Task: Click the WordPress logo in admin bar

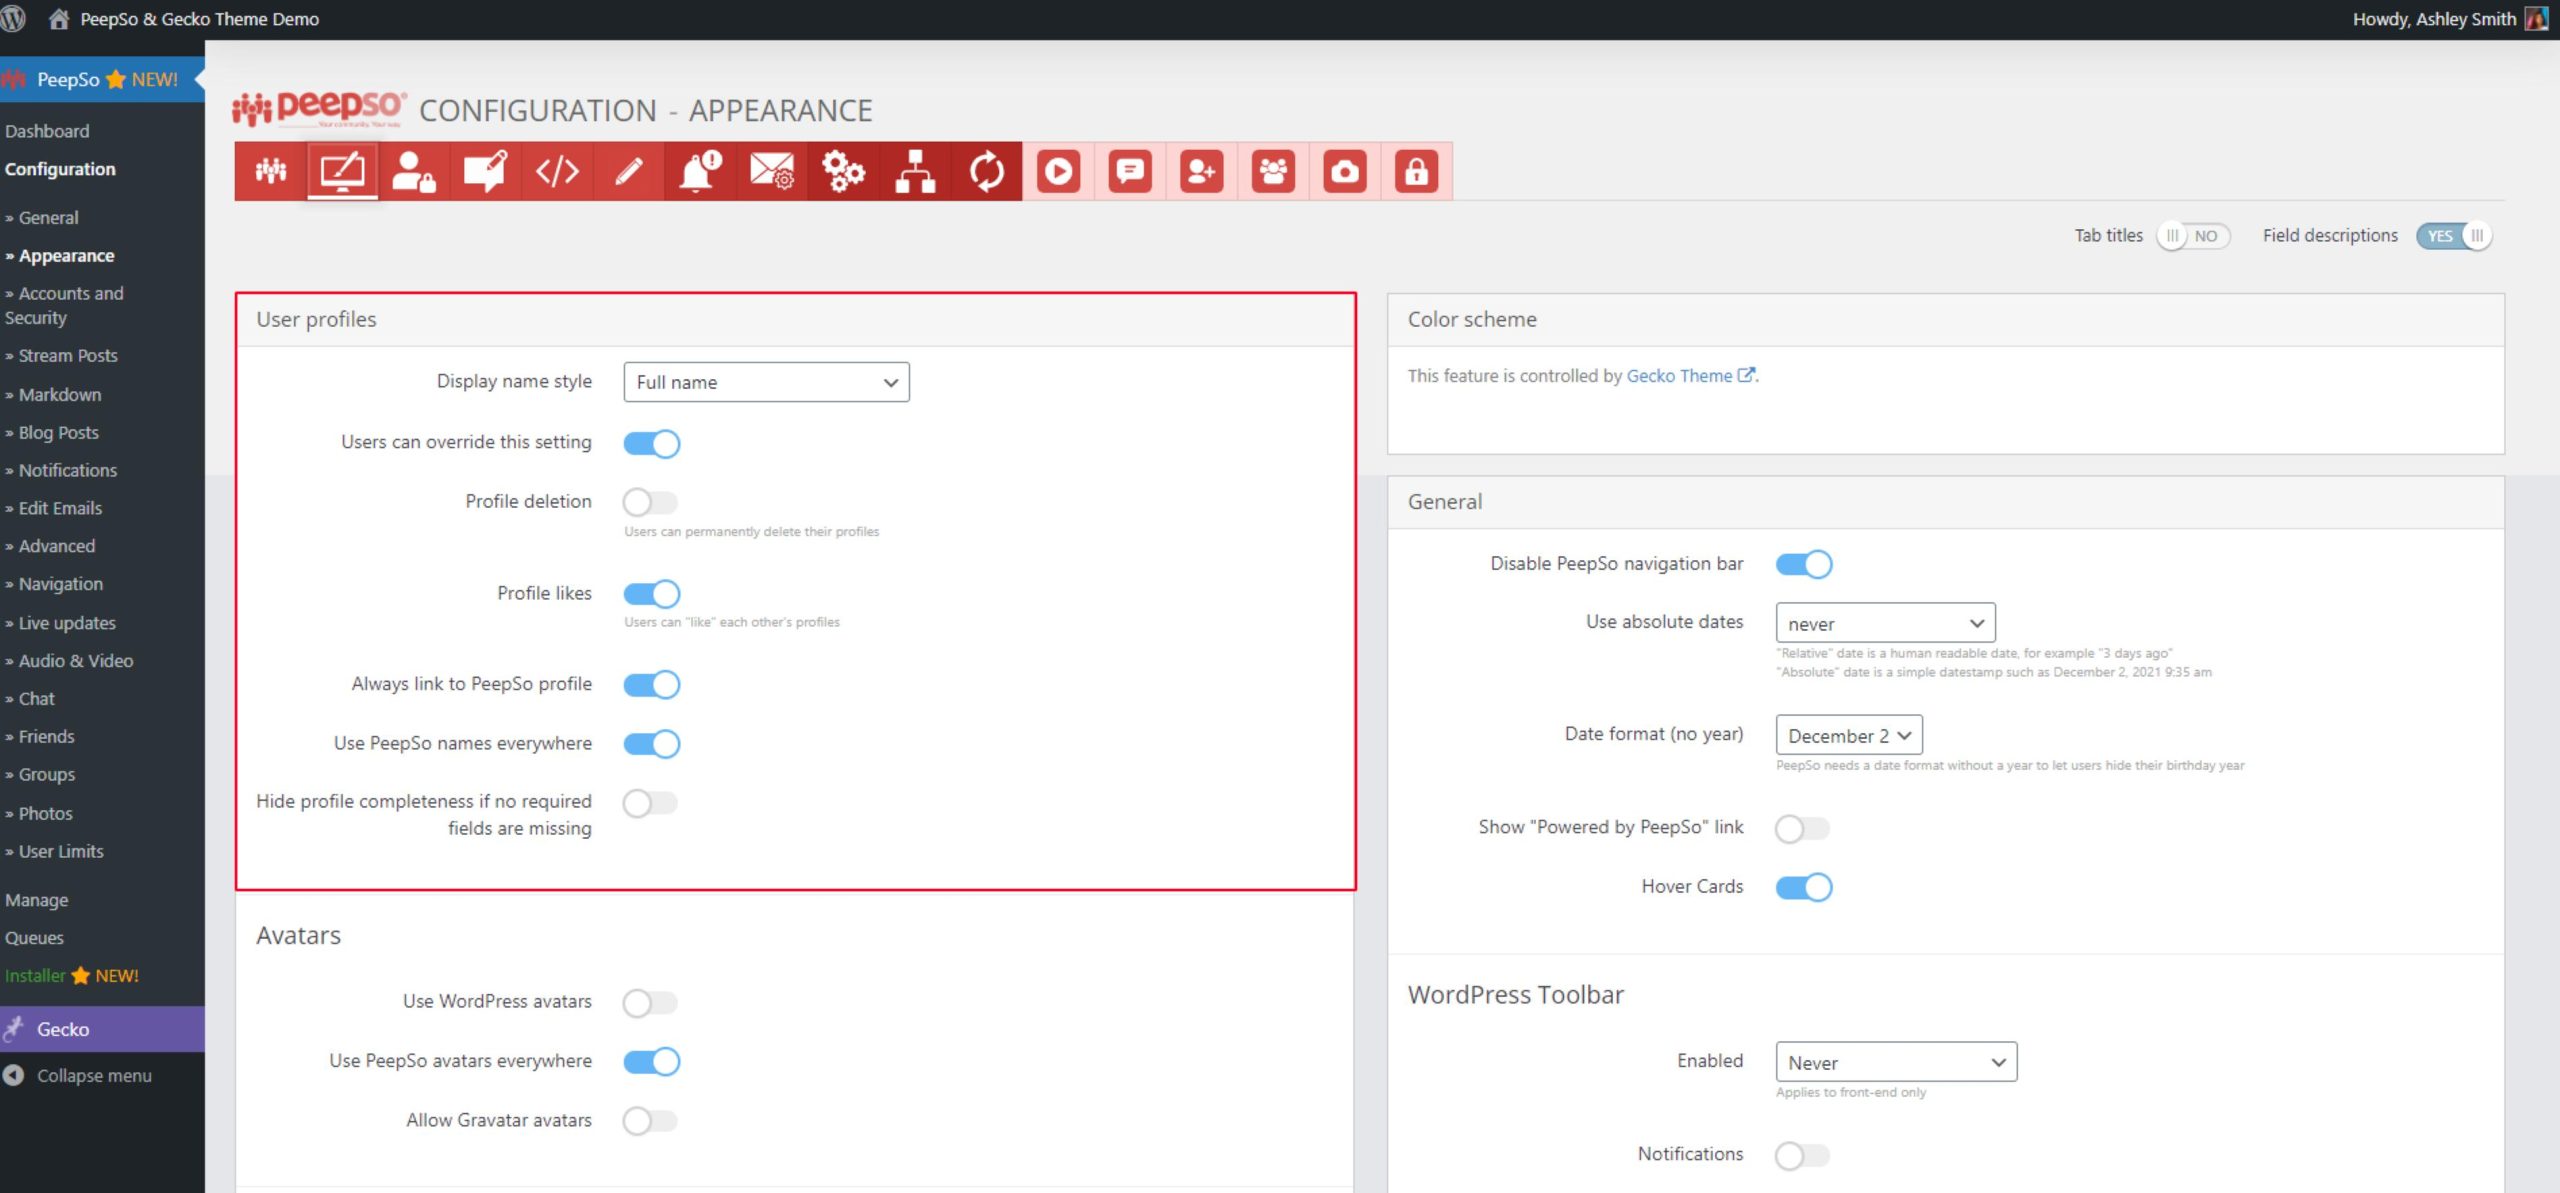Action: (13, 19)
